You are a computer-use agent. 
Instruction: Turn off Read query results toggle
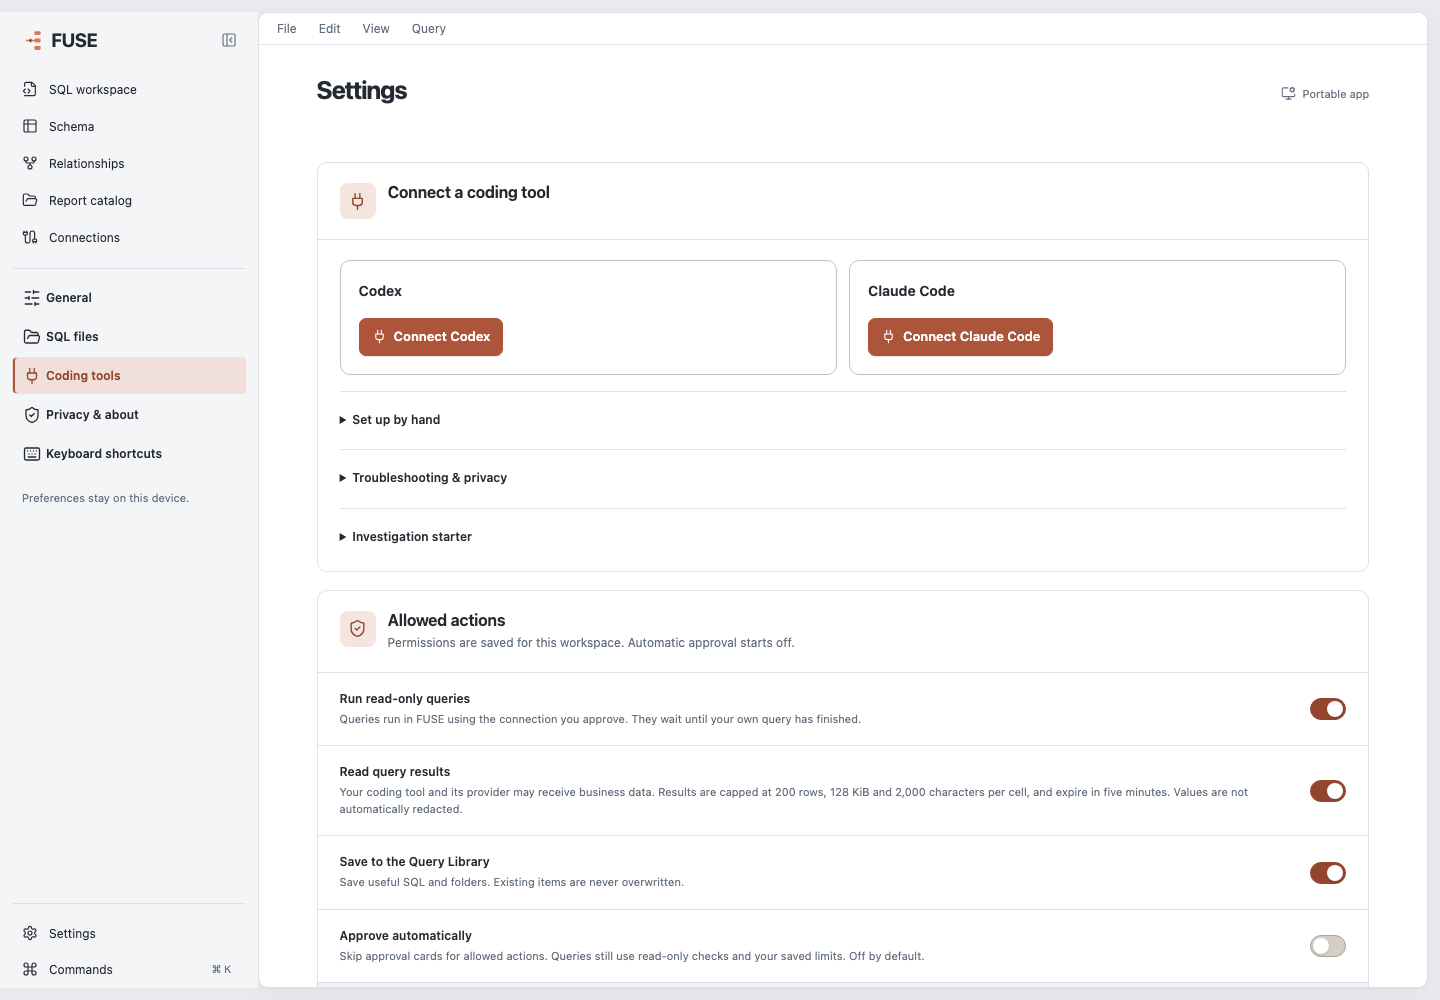tap(1328, 791)
